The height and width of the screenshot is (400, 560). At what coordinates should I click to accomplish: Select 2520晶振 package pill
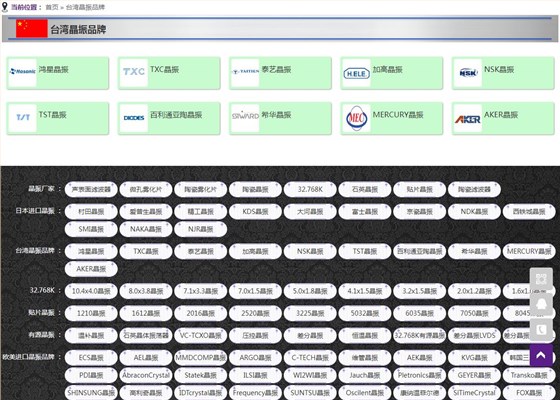(255, 313)
